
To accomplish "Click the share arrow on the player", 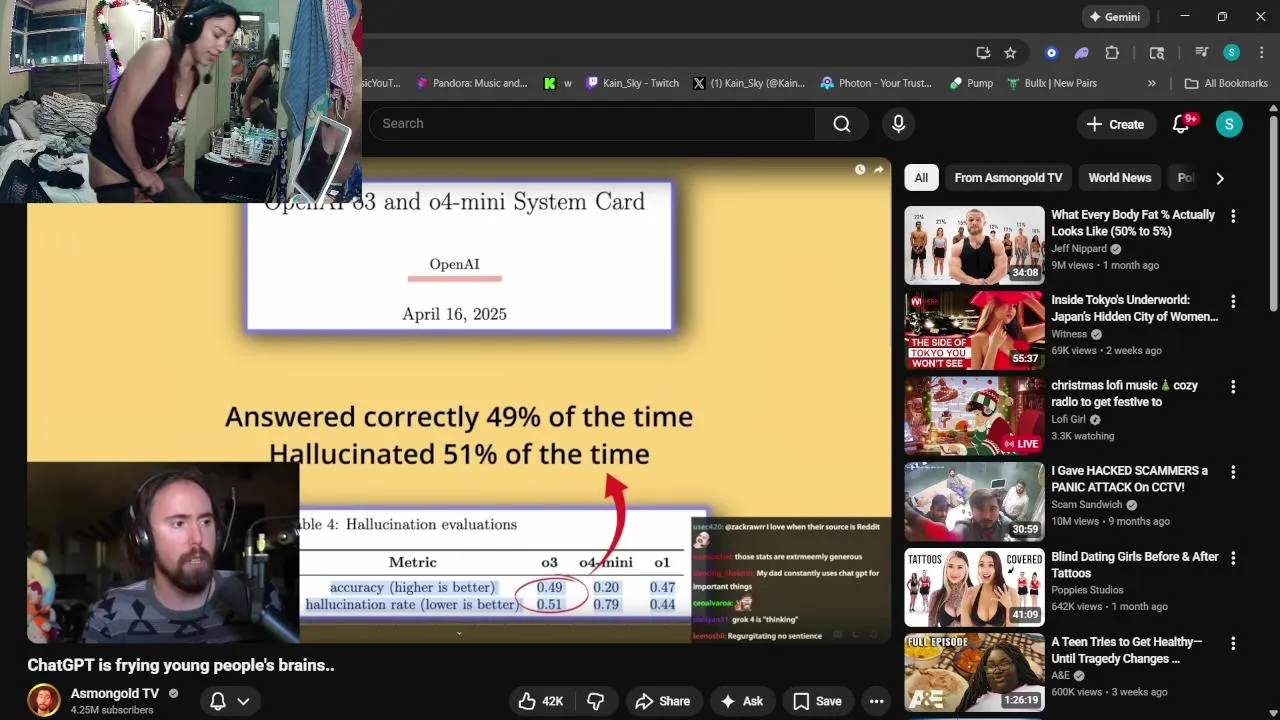I will (878, 170).
